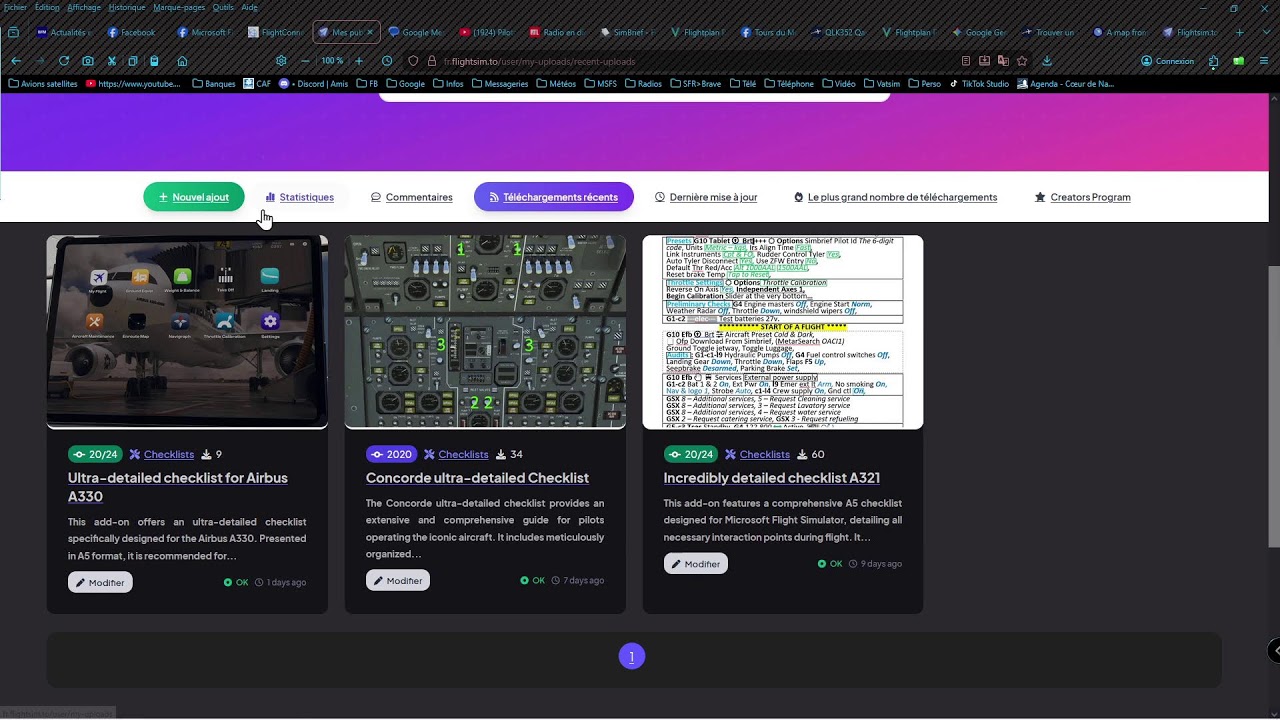
Task: Bookmark this page with the star icon
Action: click(1022, 61)
